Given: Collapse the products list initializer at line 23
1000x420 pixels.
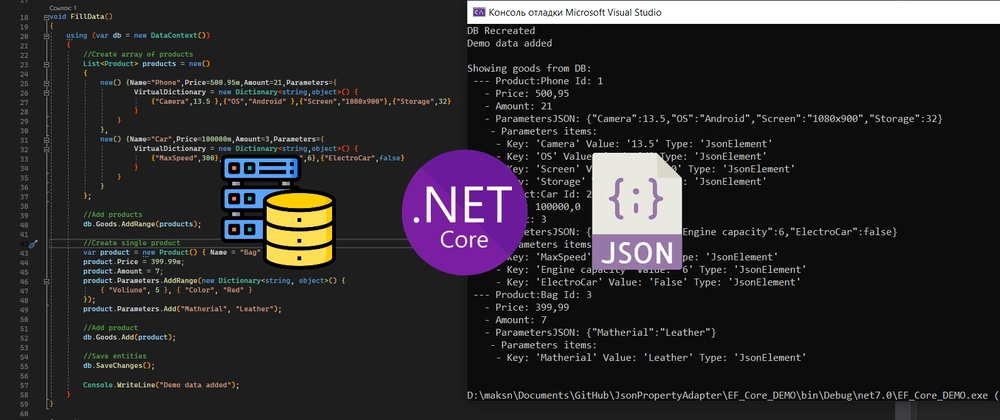Looking at the screenshot, I should pyautogui.click(x=47, y=64).
